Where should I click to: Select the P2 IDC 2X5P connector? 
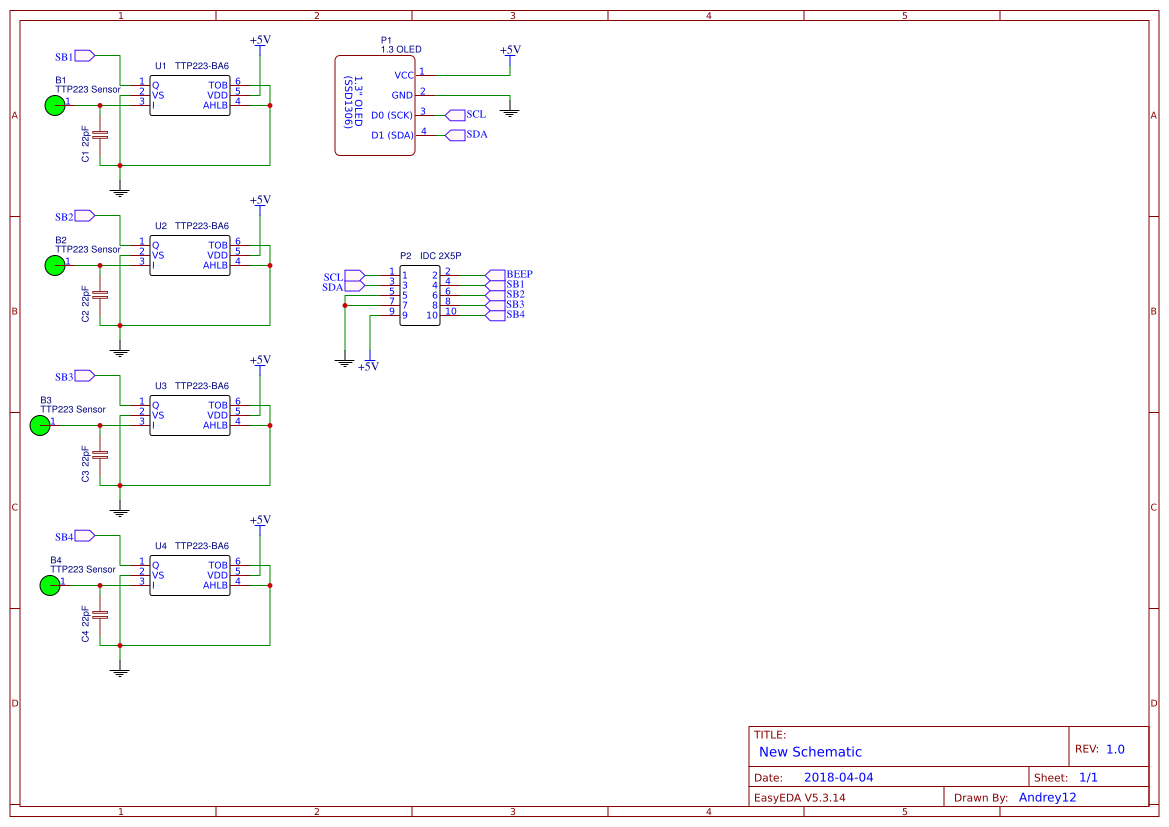click(422, 293)
